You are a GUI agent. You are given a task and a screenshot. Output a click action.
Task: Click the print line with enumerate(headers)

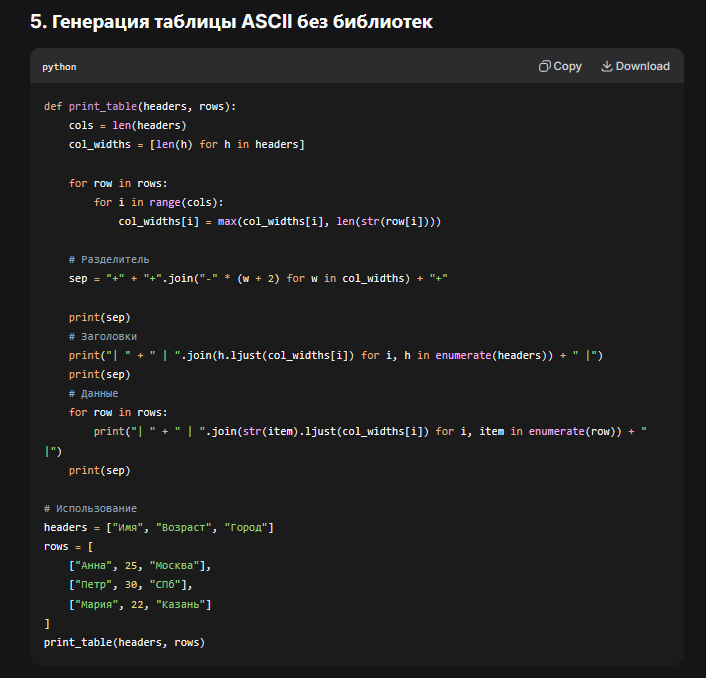[336, 356]
